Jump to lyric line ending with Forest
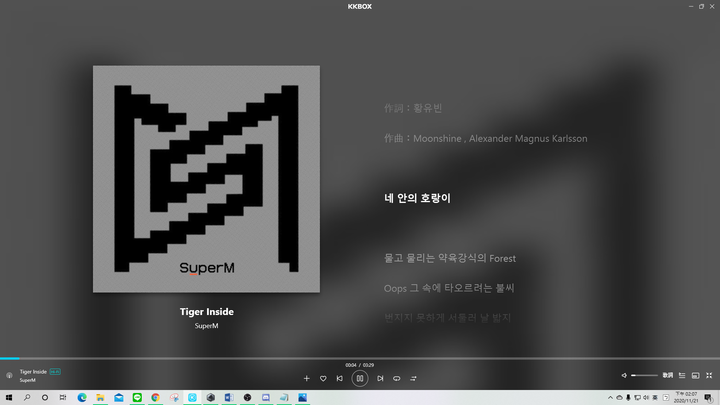 pos(450,258)
